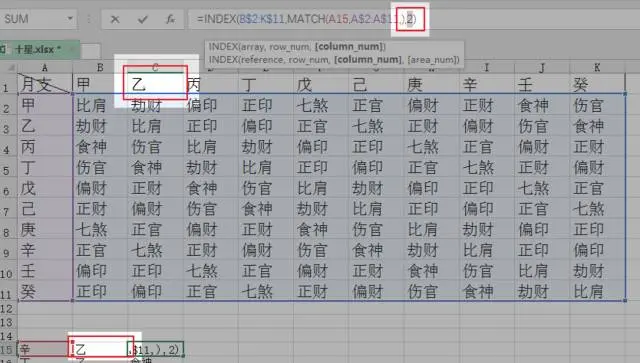This screenshot has width=640, height=363.
Task: Select cell A15 containing 辛
Action: pos(45,349)
